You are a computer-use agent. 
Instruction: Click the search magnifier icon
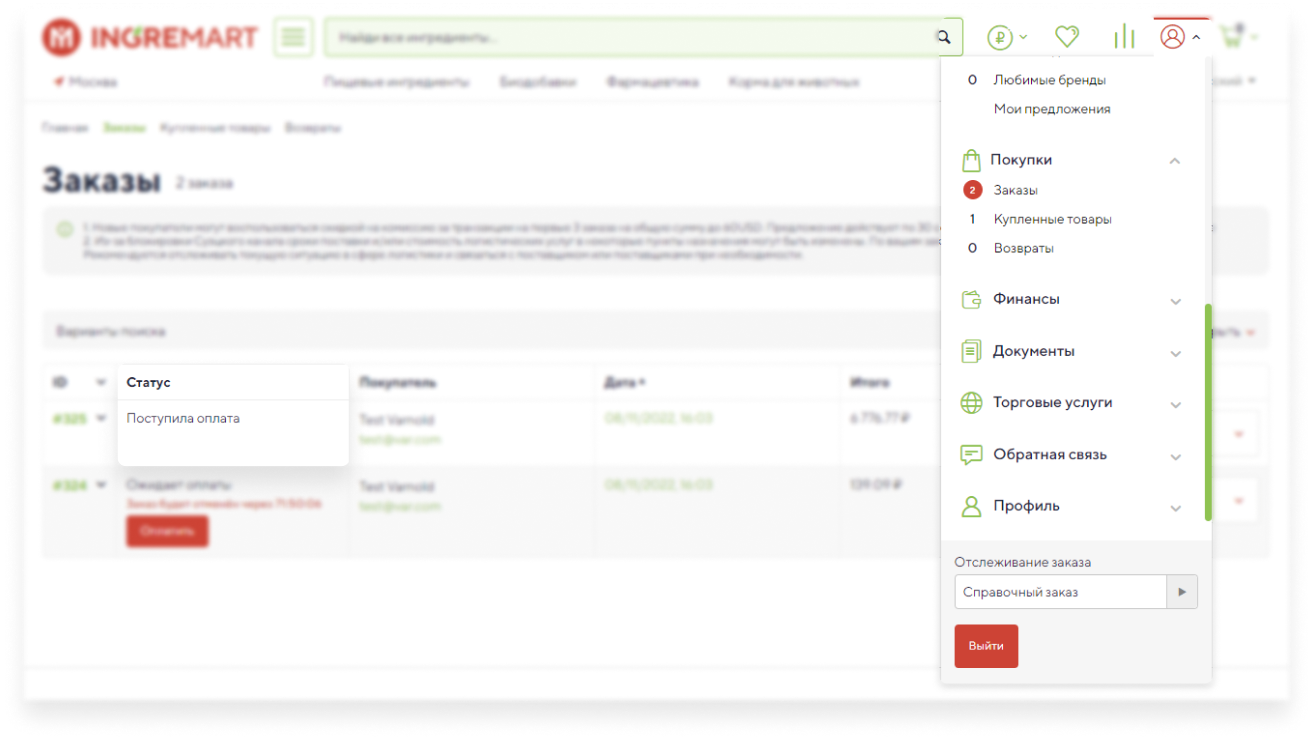[x=943, y=37]
